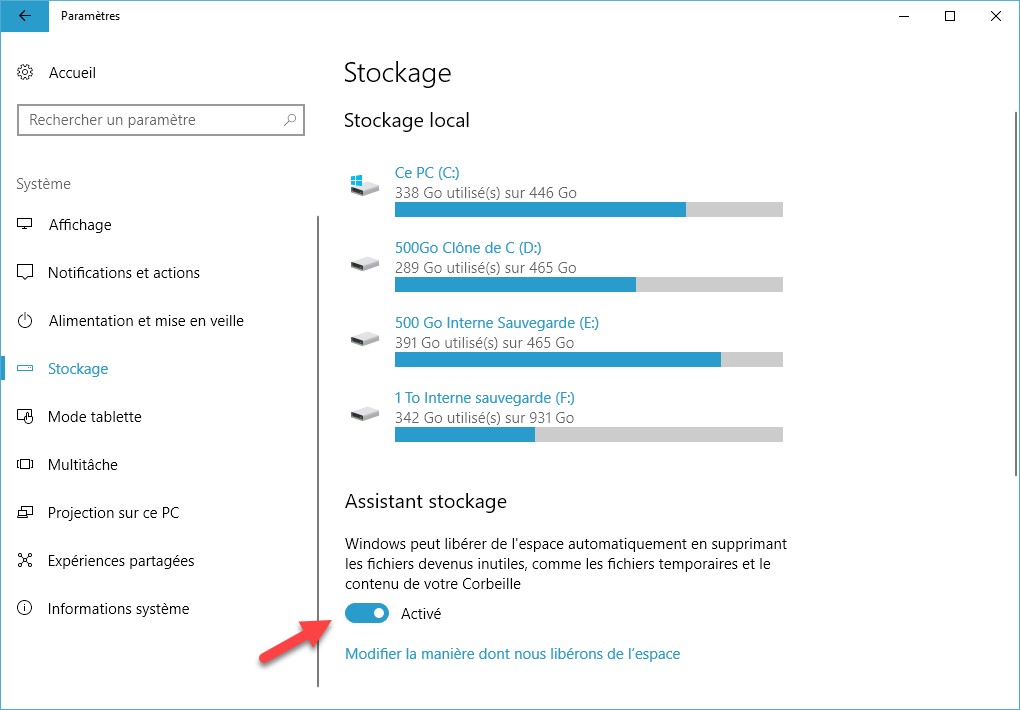
Task: Open the Ce PC (C:) drive details
Action: coord(427,173)
